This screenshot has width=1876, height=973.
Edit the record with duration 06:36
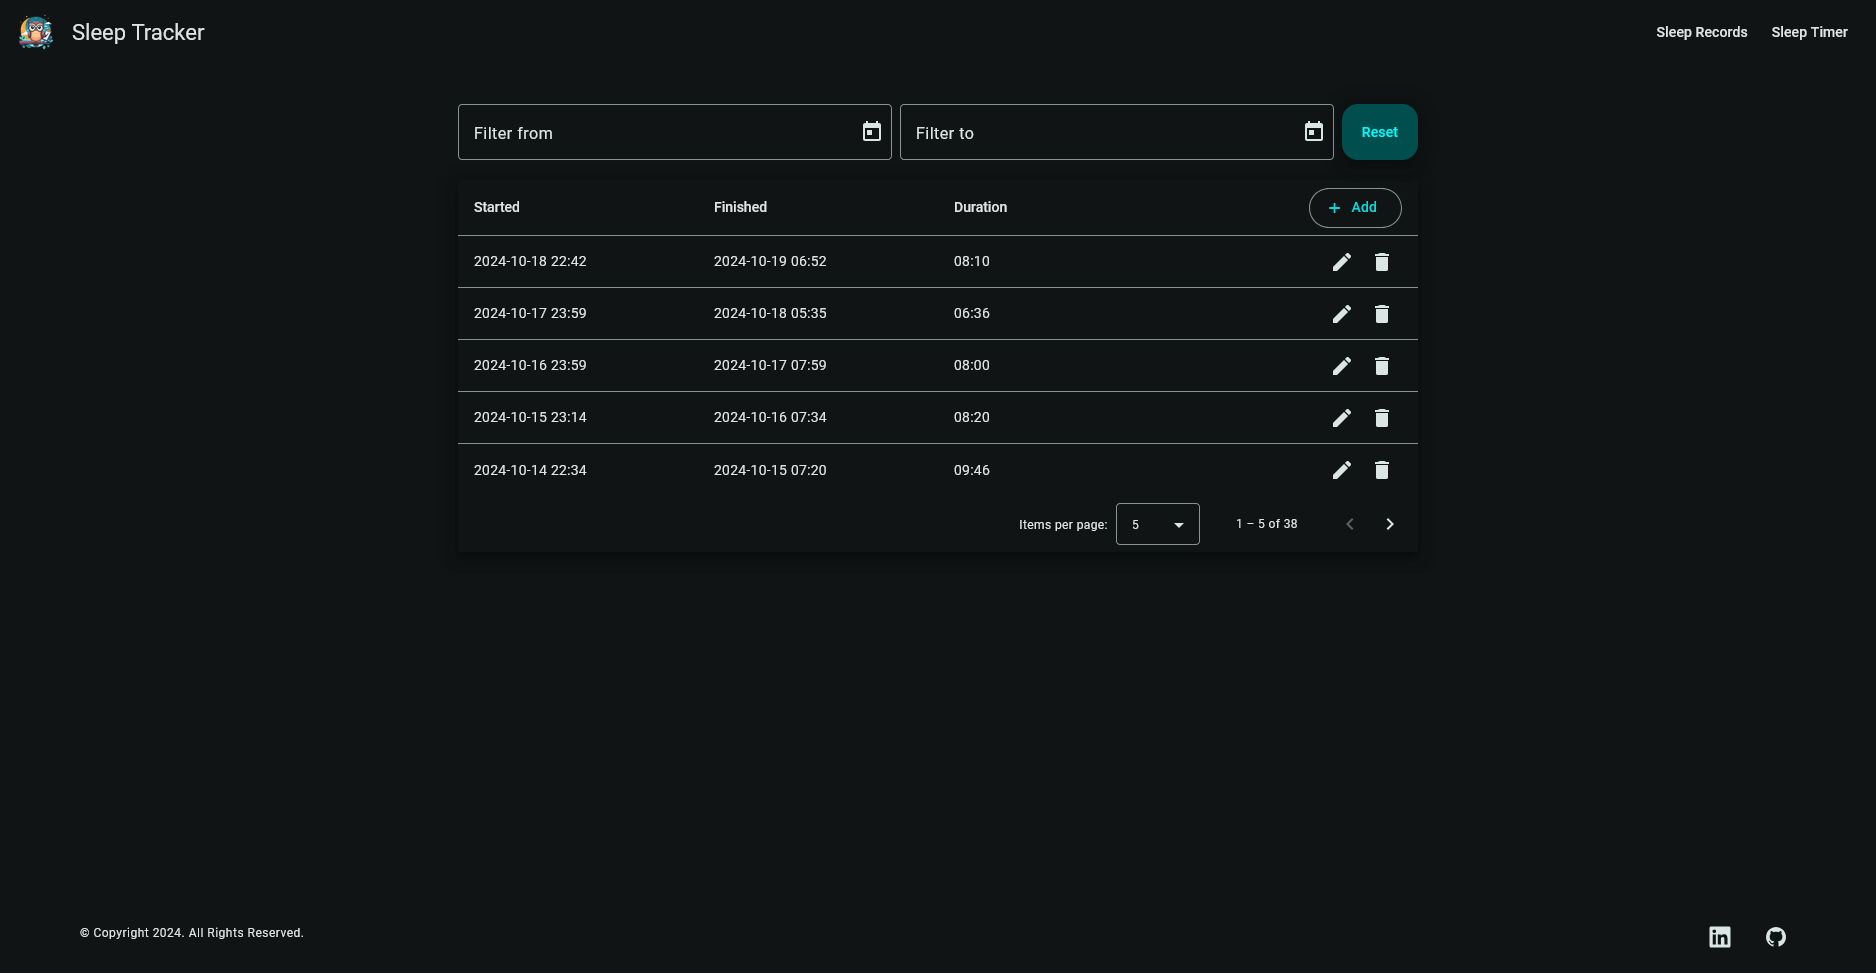pos(1341,314)
